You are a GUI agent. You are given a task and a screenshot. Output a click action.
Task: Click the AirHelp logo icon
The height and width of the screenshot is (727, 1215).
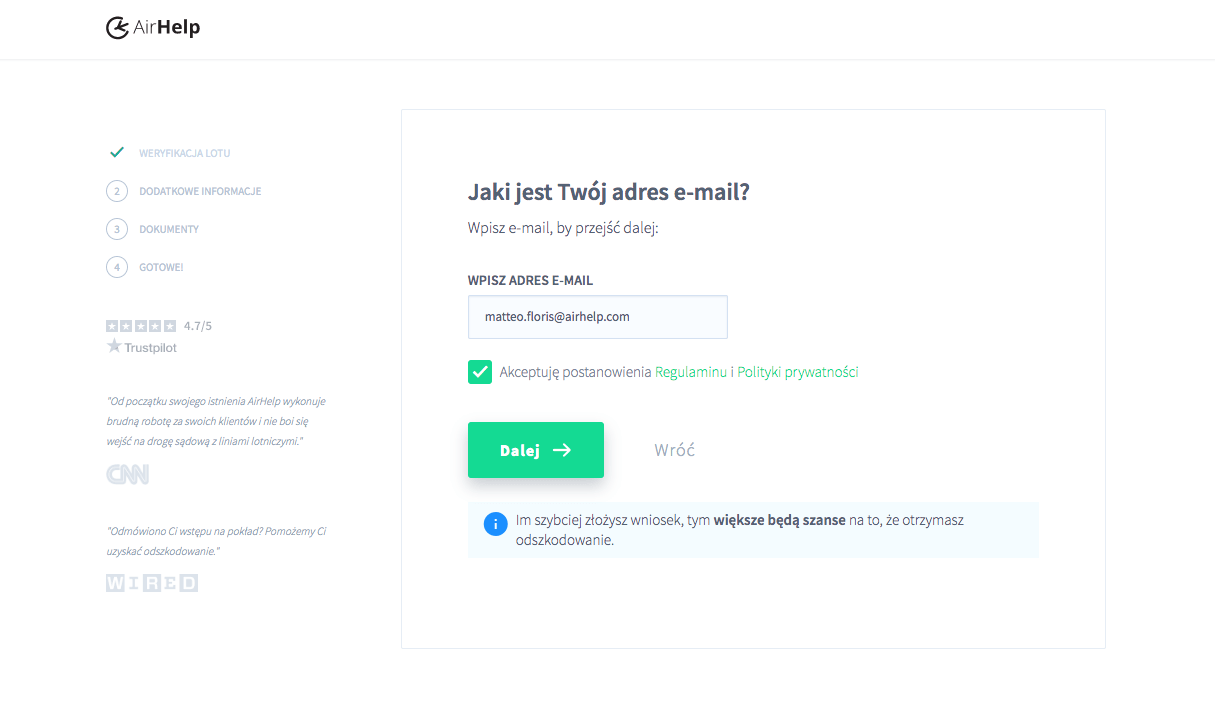(117, 28)
